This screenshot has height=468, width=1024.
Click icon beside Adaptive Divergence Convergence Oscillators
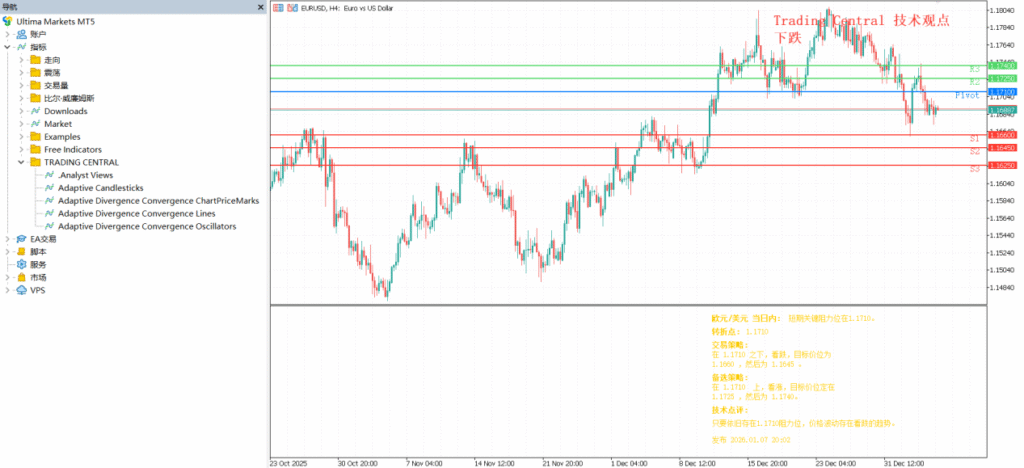click(x=50, y=226)
